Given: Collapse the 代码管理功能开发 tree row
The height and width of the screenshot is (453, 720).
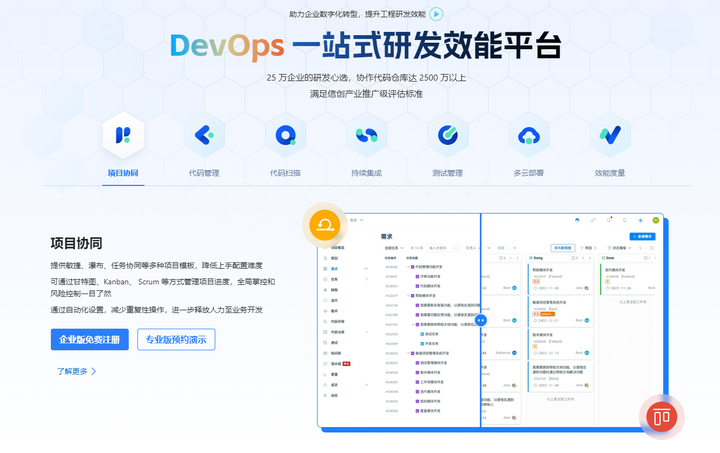Looking at the screenshot, I should coord(408,267).
